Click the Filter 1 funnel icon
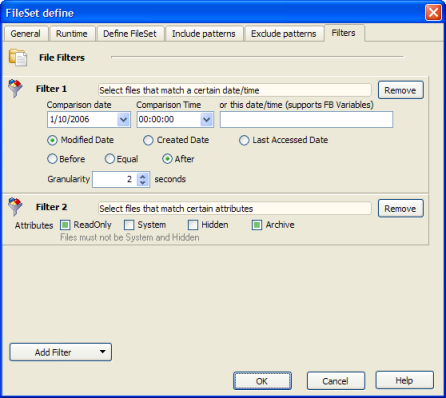 [x=15, y=88]
